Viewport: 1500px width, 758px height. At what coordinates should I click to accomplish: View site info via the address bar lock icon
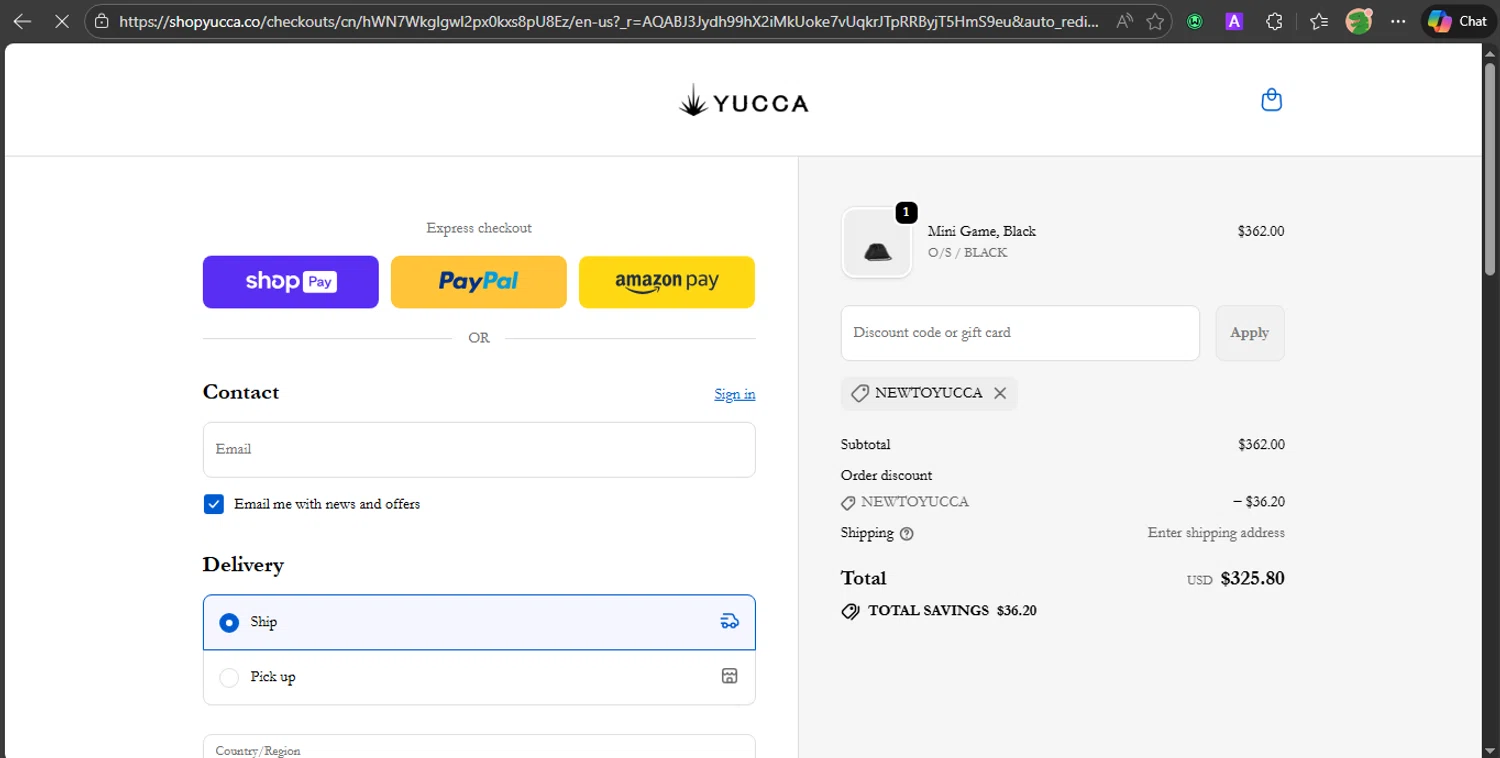click(102, 21)
